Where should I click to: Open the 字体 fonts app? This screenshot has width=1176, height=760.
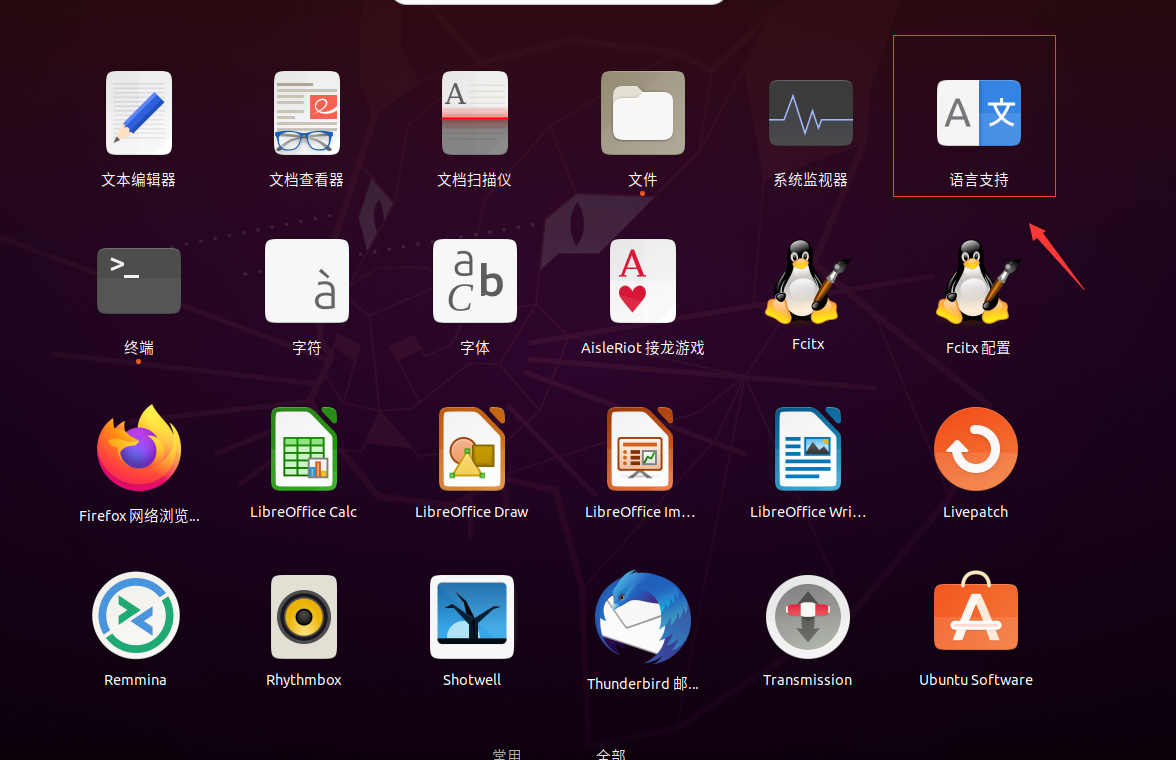tap(475, 281)
